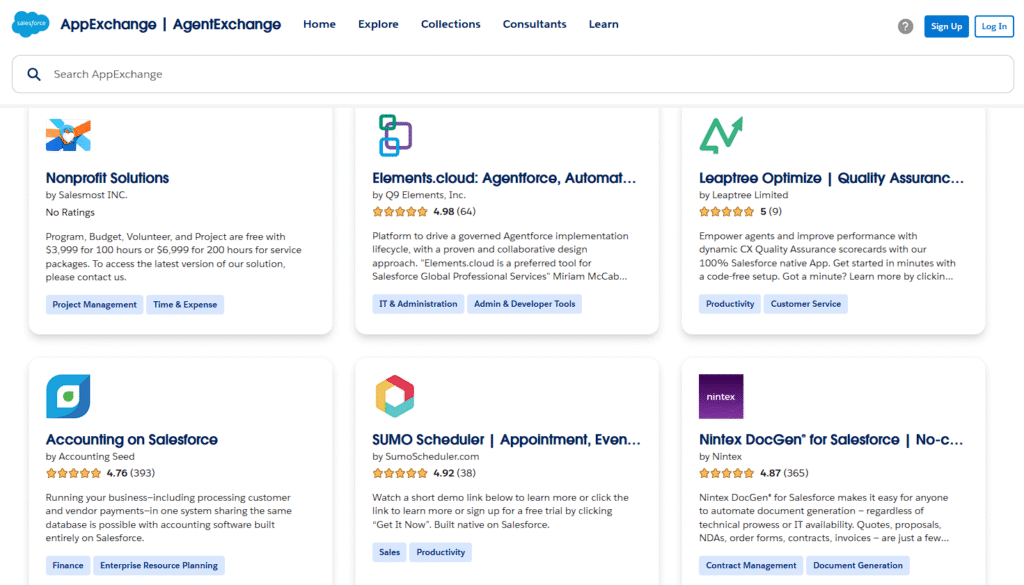This screenshot has width=1024, height=585.
Task: Open the Accounting on Salesforce listing title
Action: pyautogui.click(x=131, y=439)
